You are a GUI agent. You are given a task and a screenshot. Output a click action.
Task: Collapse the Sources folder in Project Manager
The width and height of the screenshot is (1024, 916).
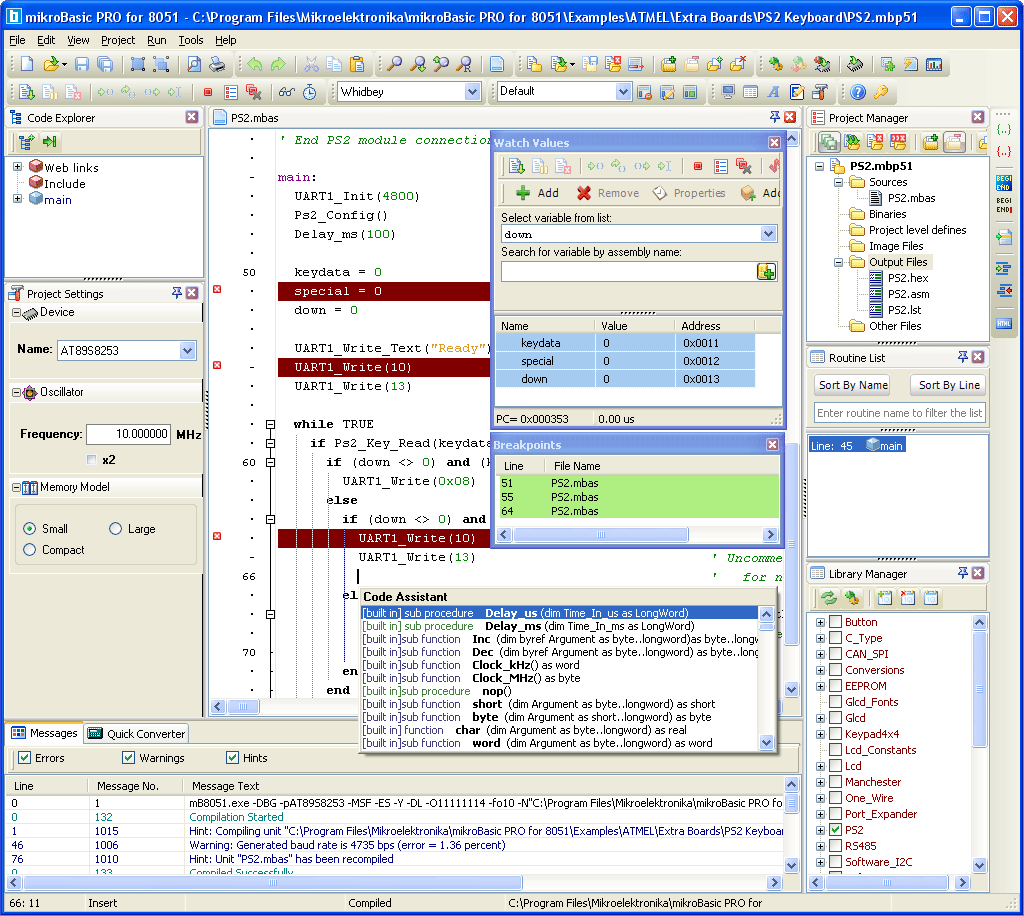pyautogui.click(x=839, y=182)
